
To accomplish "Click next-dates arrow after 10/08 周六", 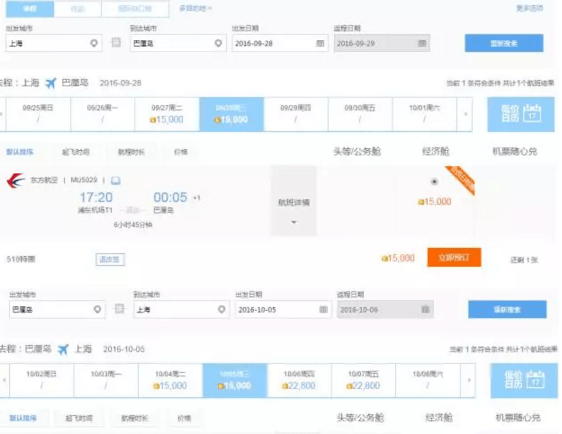I will click(469, 380).
